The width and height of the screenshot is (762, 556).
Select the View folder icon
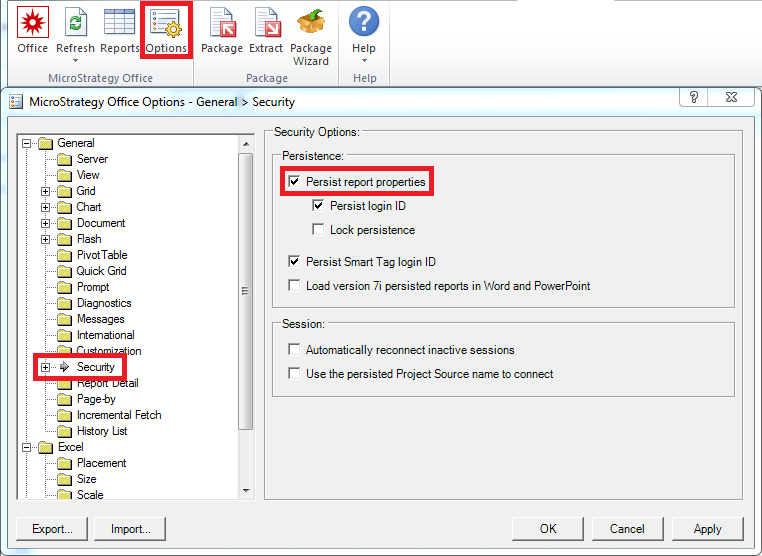pos(64,175)
